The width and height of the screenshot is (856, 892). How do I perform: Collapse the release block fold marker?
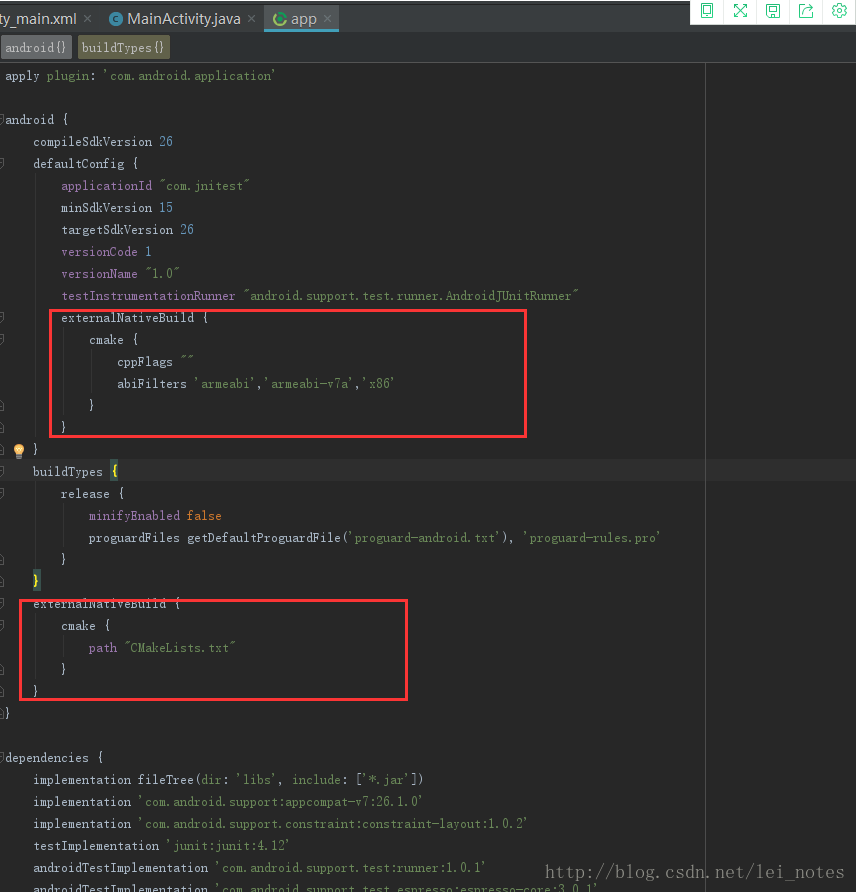tap(2, 494)
